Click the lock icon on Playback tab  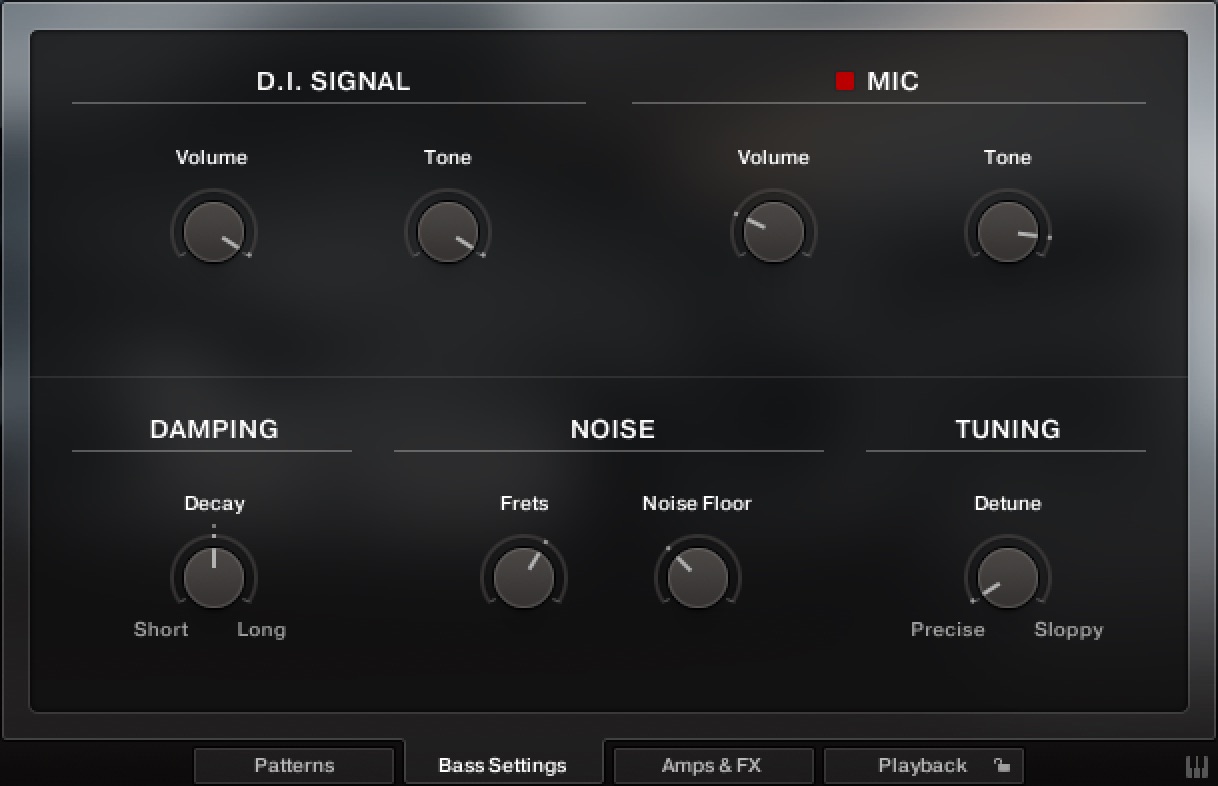1001,766
